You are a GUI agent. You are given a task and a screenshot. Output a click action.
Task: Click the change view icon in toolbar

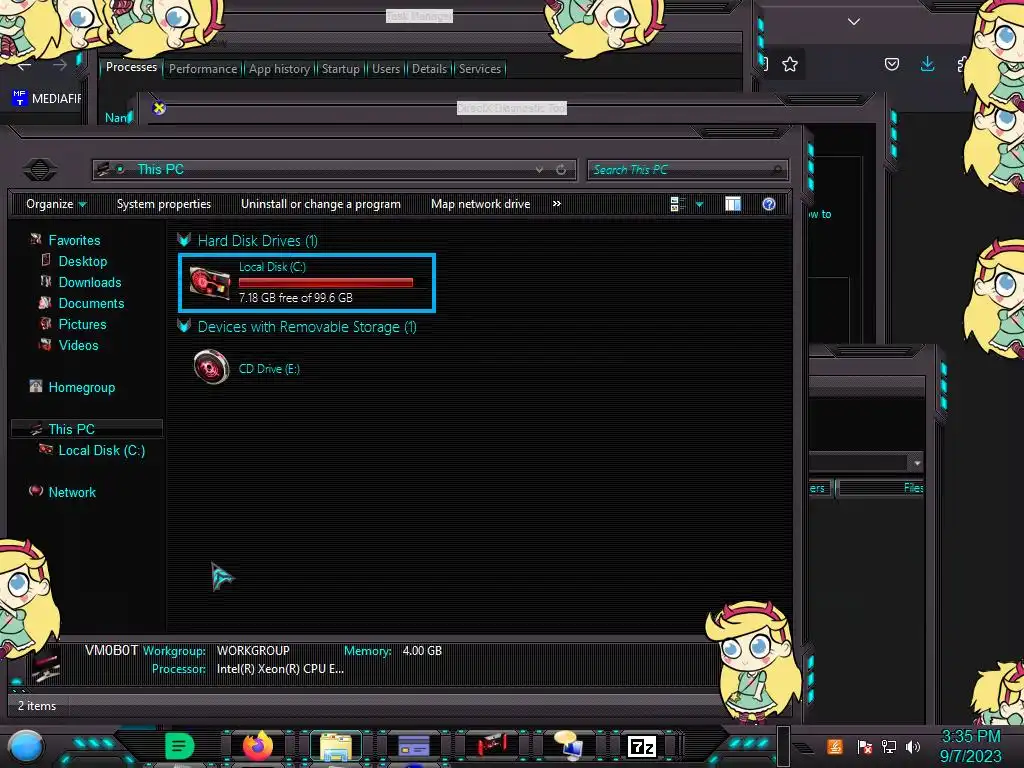678,204
